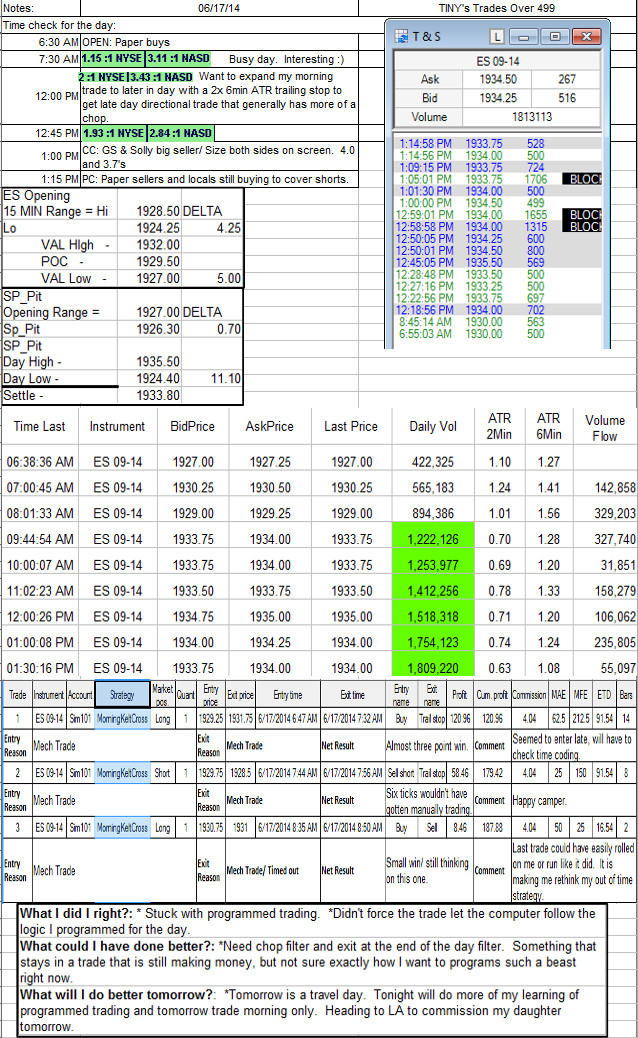Click the ATR 2Min column header

tap(500, 426)
